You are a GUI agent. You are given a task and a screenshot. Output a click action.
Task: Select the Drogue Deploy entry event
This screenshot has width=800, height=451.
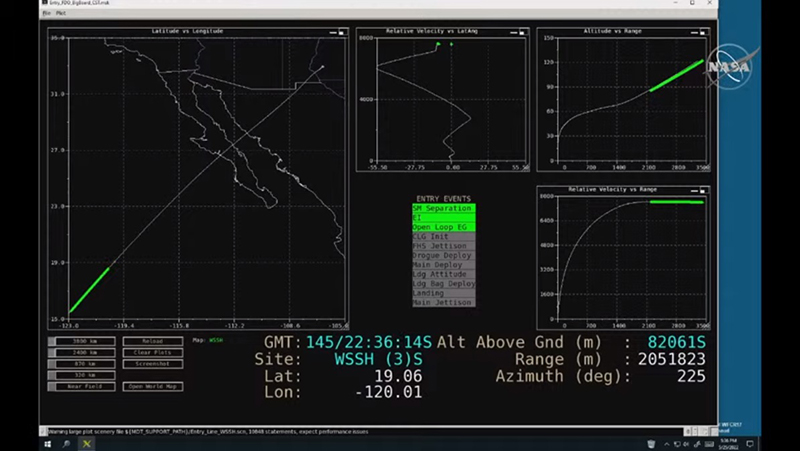pos(444,256)
